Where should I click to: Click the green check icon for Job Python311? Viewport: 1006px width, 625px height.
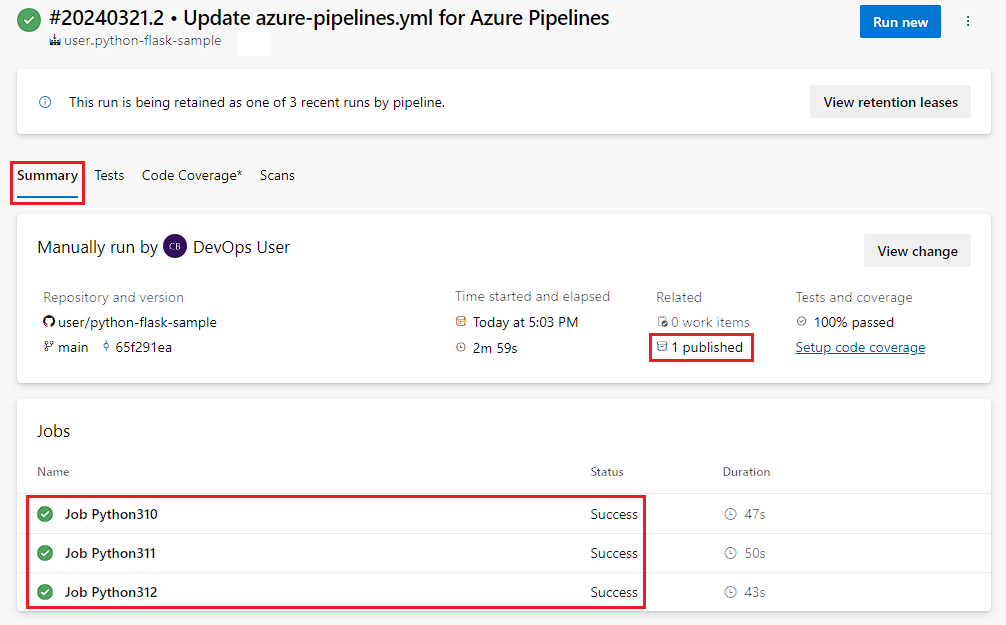[45, 553]
